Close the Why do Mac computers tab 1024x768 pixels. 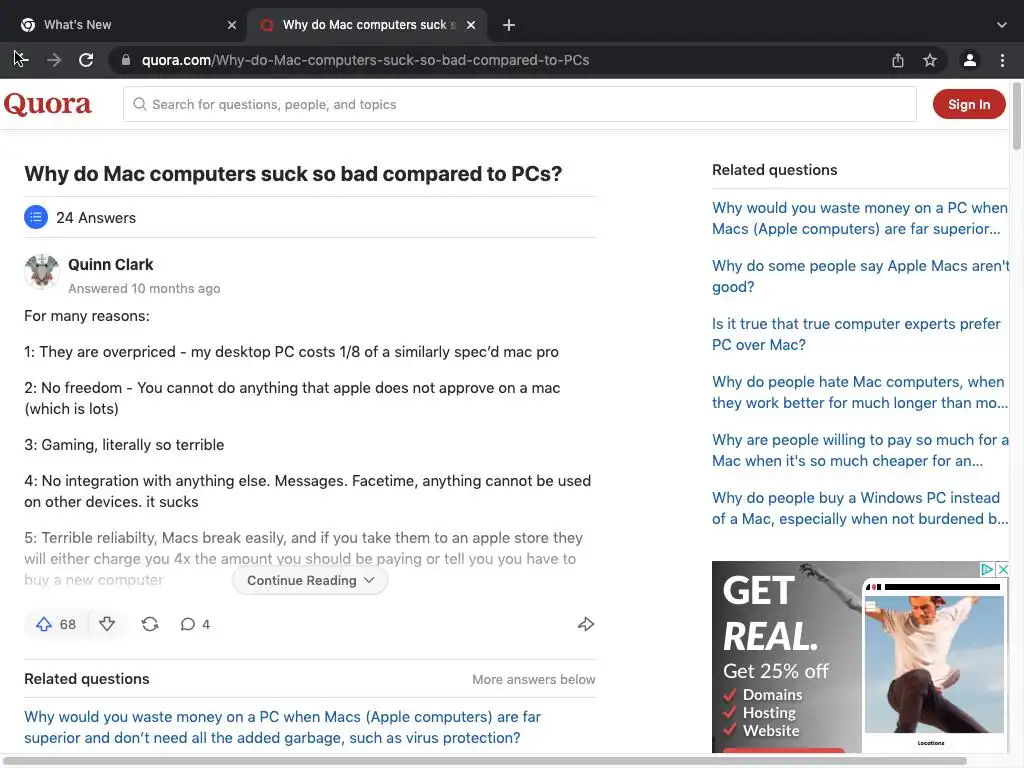471,25
